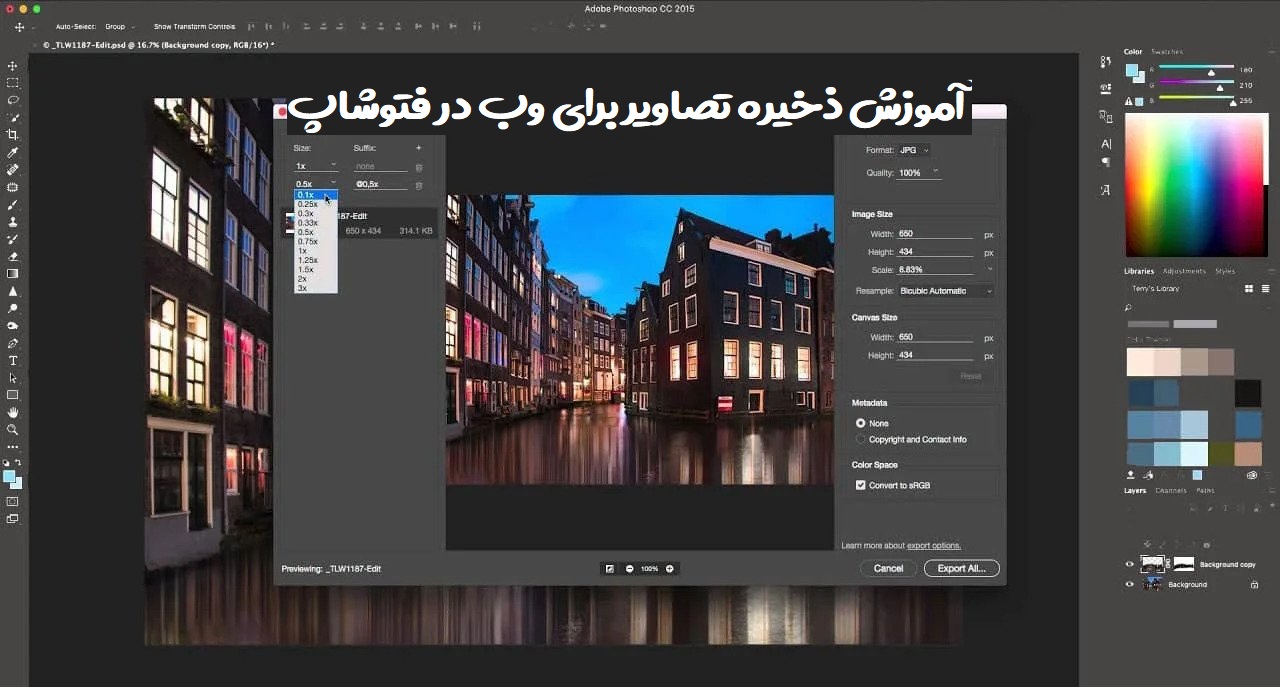
Task: Open the 1x size dropdown
Action: coord(316,166)
